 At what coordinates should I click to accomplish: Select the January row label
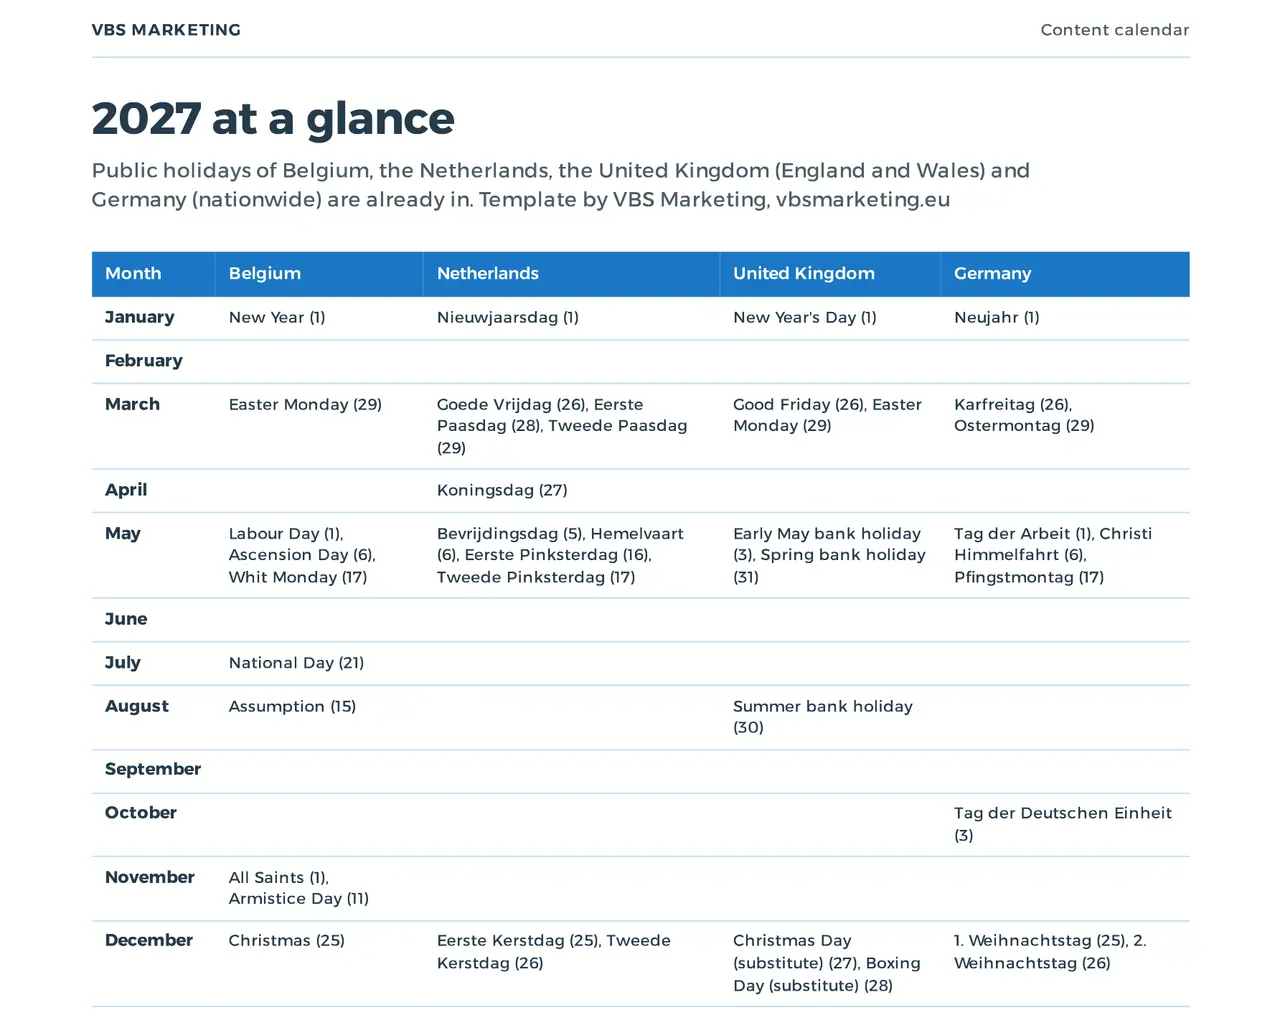(x=140, y=317)
